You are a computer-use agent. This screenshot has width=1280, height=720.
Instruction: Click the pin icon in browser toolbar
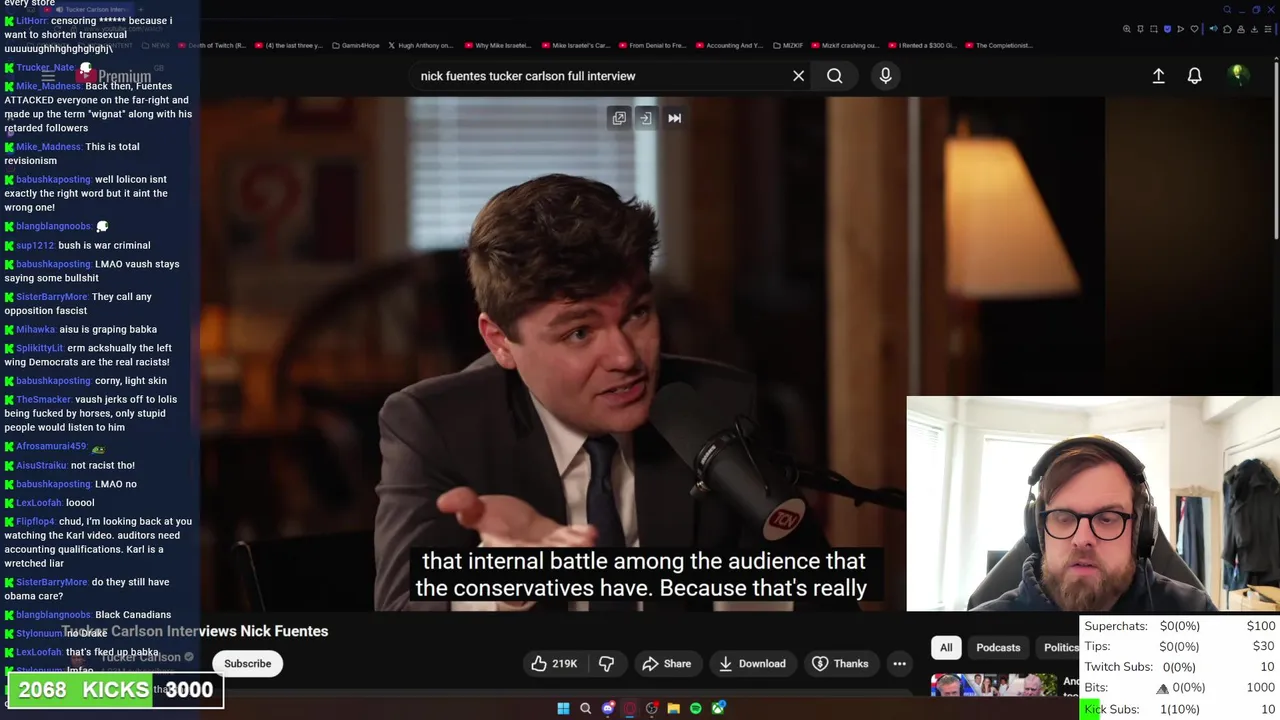(1140, 29)
